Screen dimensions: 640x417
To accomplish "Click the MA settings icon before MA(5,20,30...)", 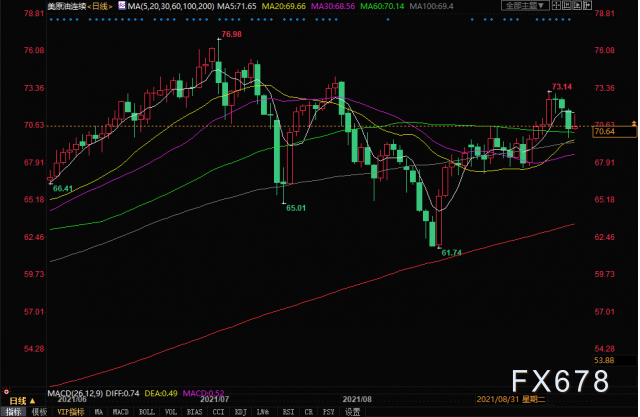I will coord(122,5).
